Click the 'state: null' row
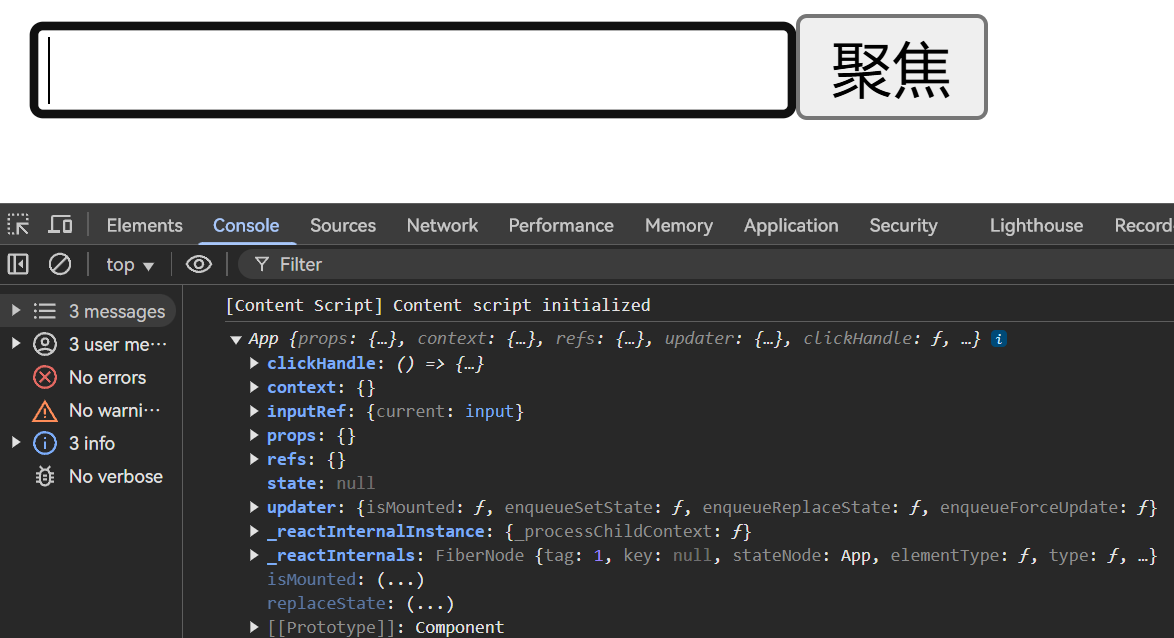This screenshot has height=638, width=1174. point(321,483)
